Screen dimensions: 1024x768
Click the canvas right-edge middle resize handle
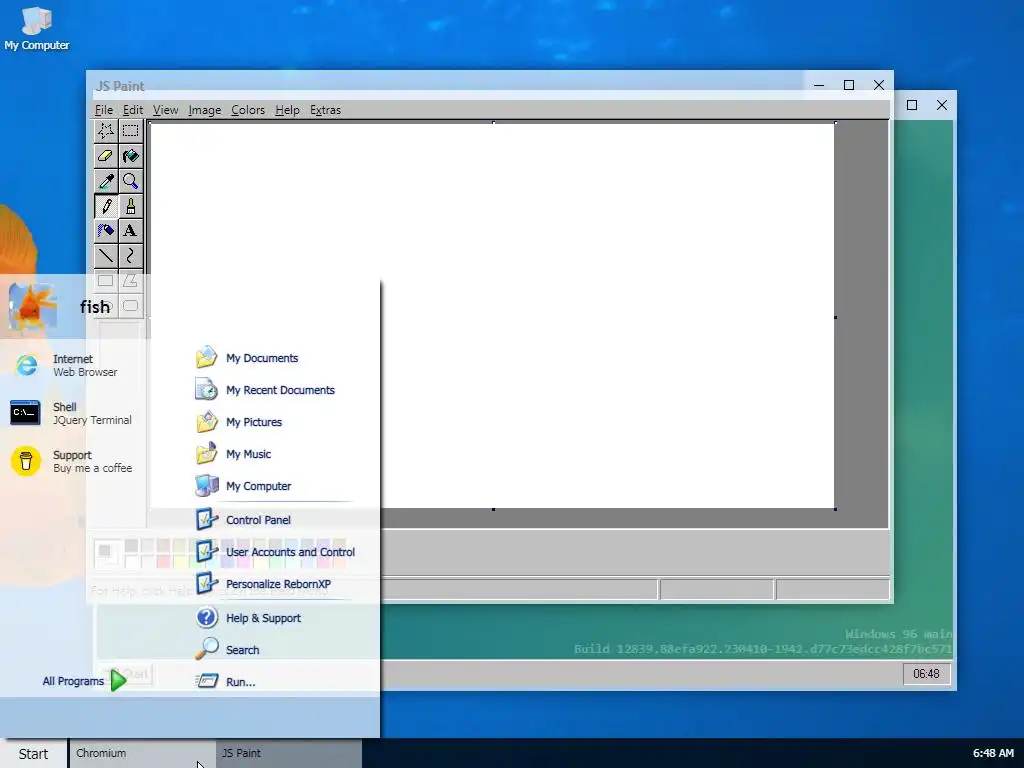click(x=835, y=317)
